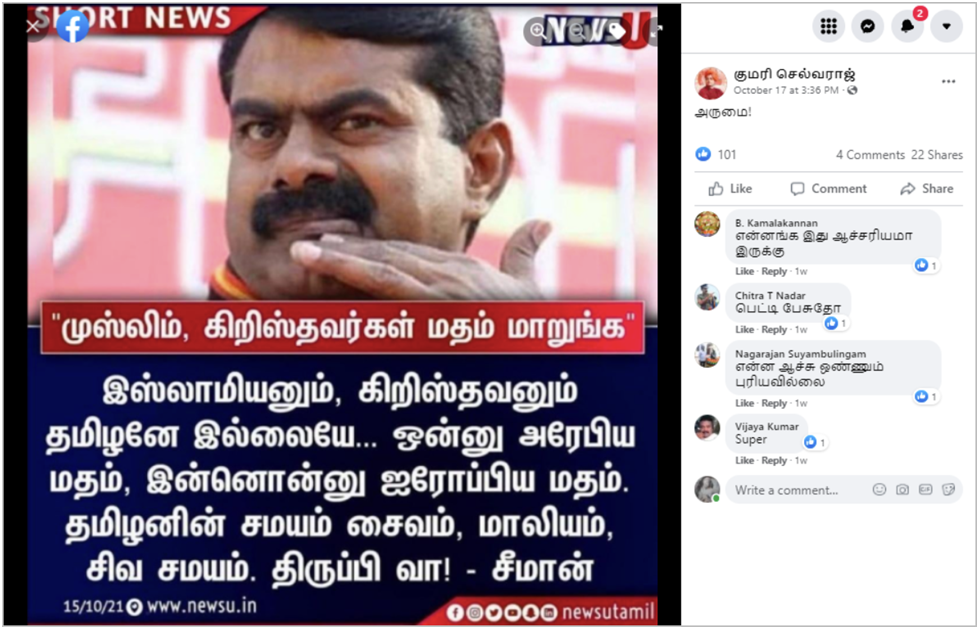Open Messenger from the top bar

point(867,26)
